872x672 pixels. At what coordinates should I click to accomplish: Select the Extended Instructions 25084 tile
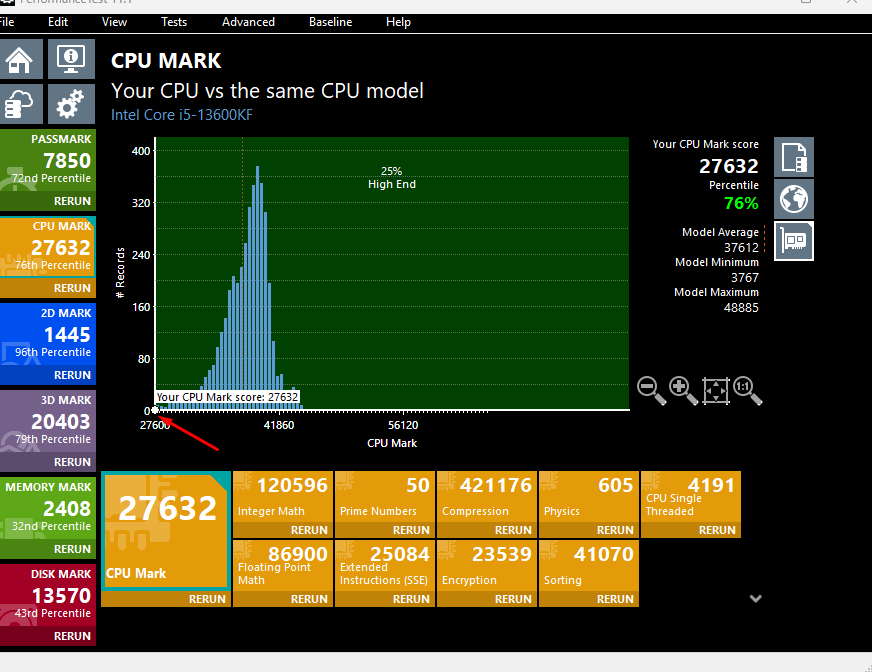385,566
